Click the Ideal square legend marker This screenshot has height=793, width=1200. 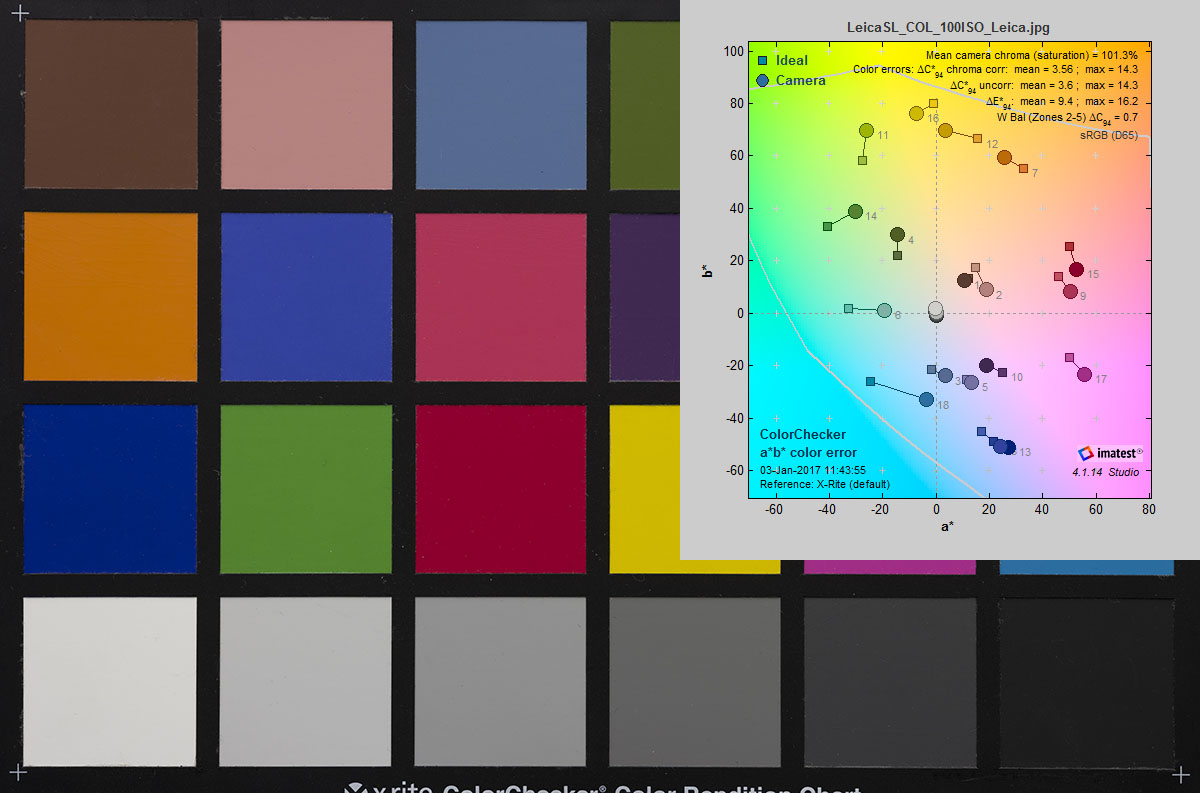click(762, 61)
